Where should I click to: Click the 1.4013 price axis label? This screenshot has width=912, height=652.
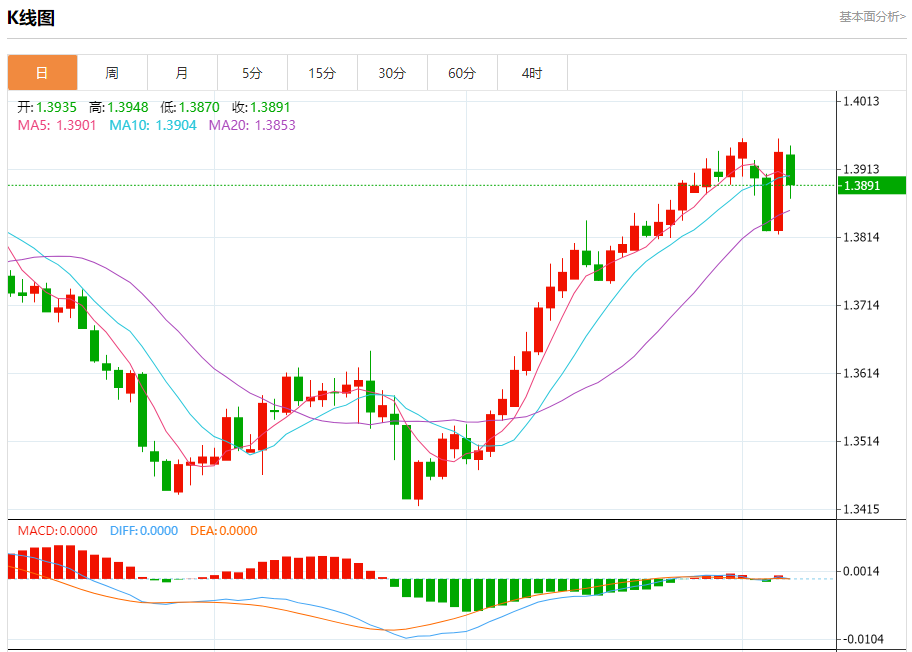[861, 101]
